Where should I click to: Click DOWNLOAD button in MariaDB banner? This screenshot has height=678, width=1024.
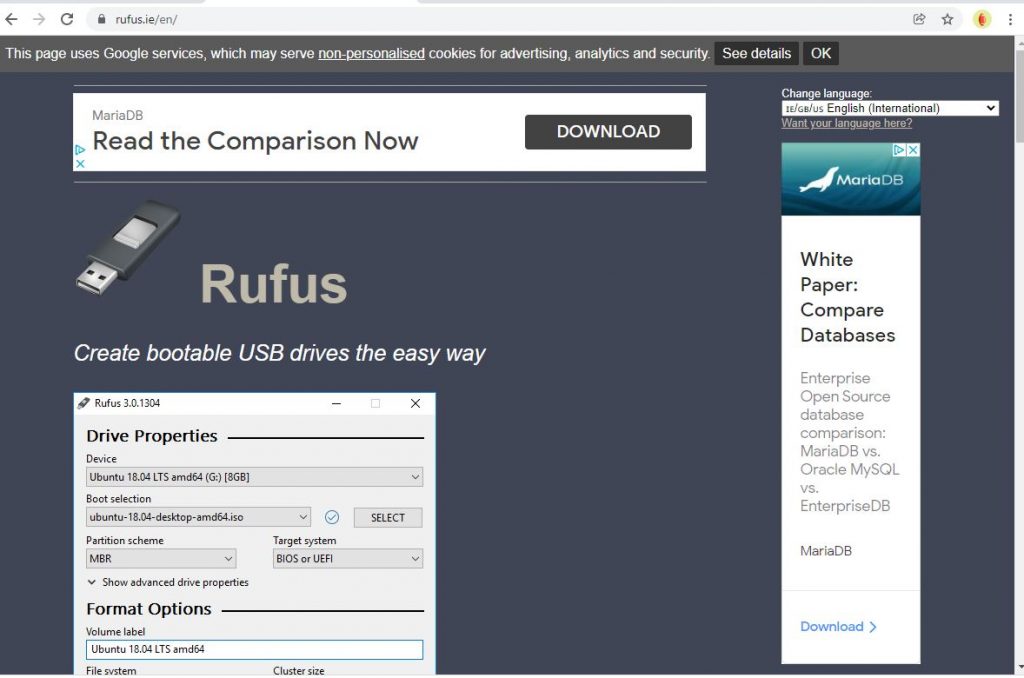pyautogui.click(x=608, y=132)
